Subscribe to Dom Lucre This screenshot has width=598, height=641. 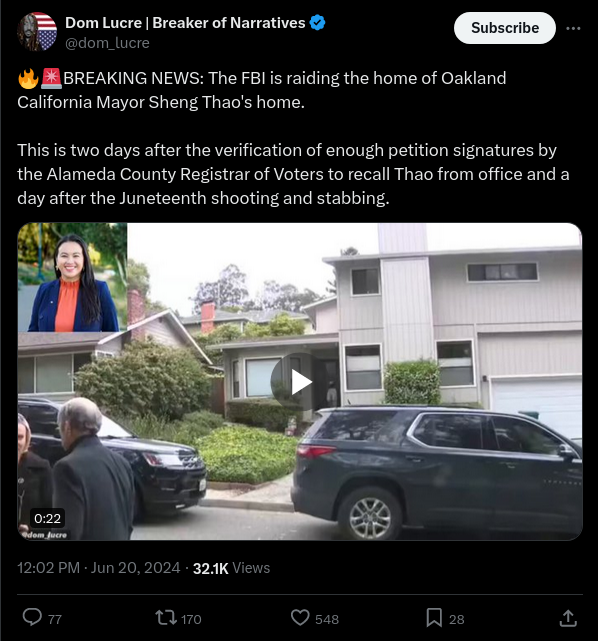(505, 28)
